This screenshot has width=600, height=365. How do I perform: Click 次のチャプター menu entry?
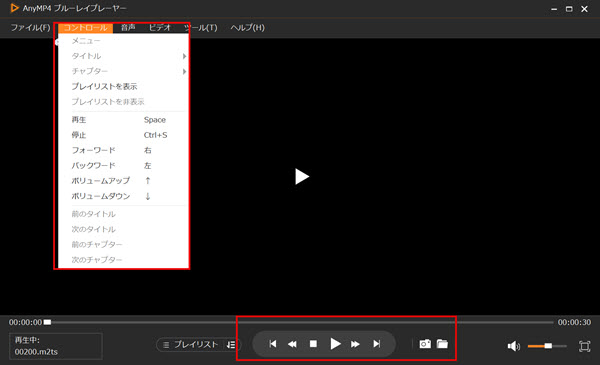[123, 260]
